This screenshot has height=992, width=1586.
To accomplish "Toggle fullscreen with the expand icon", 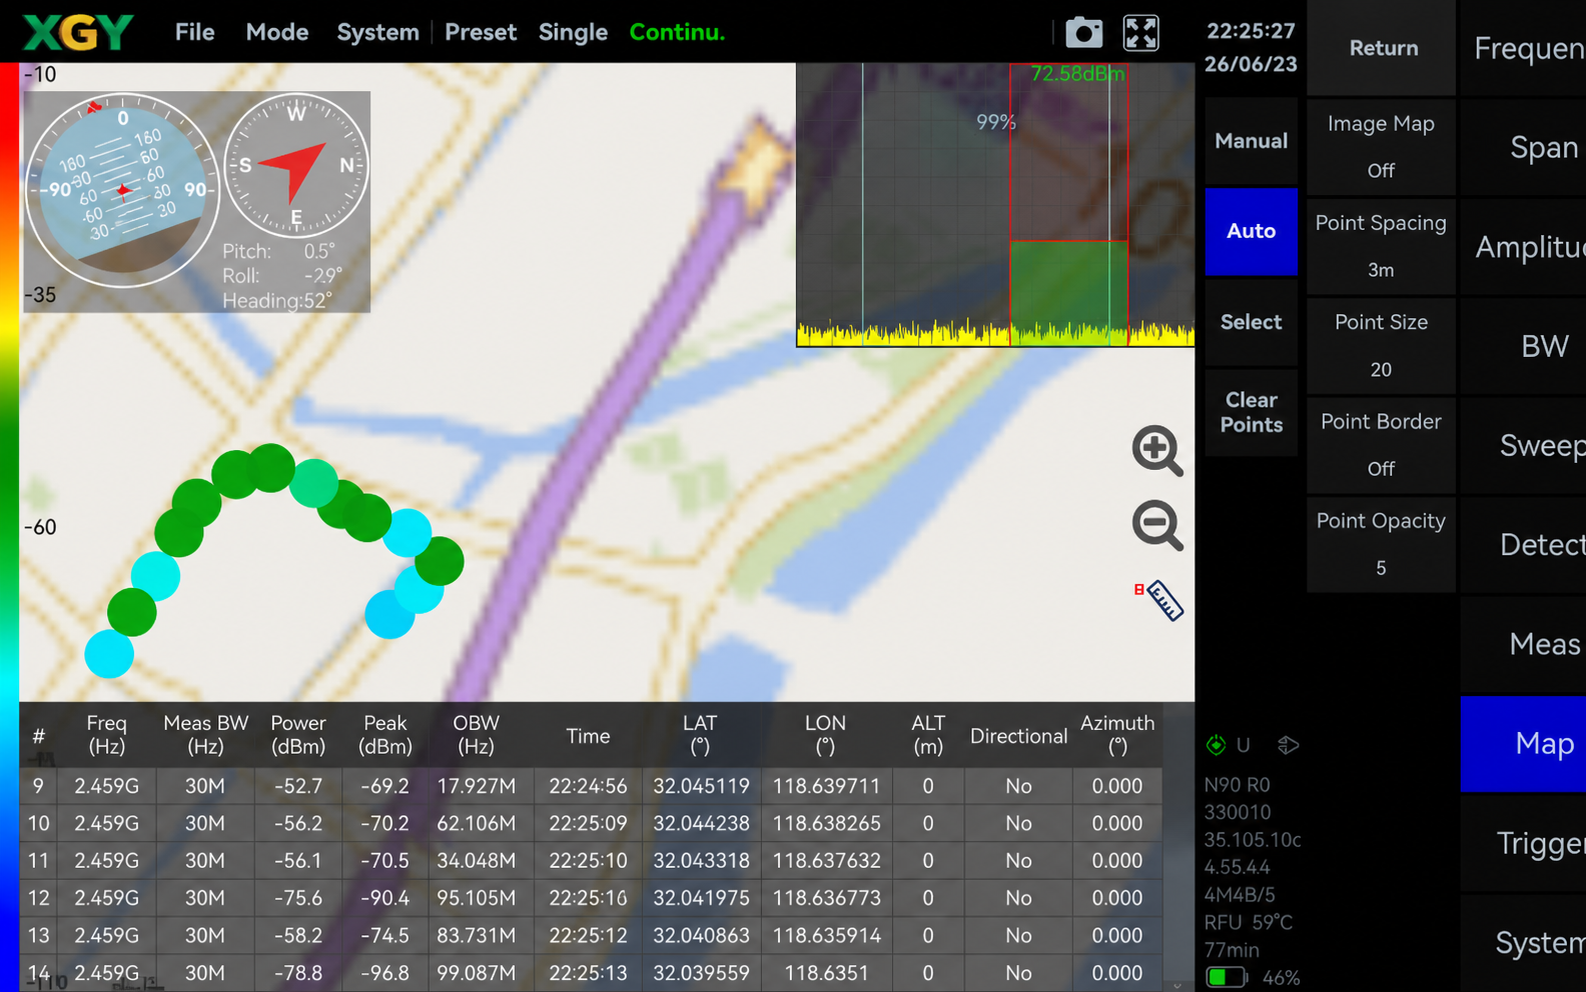I will (1141, 32).
